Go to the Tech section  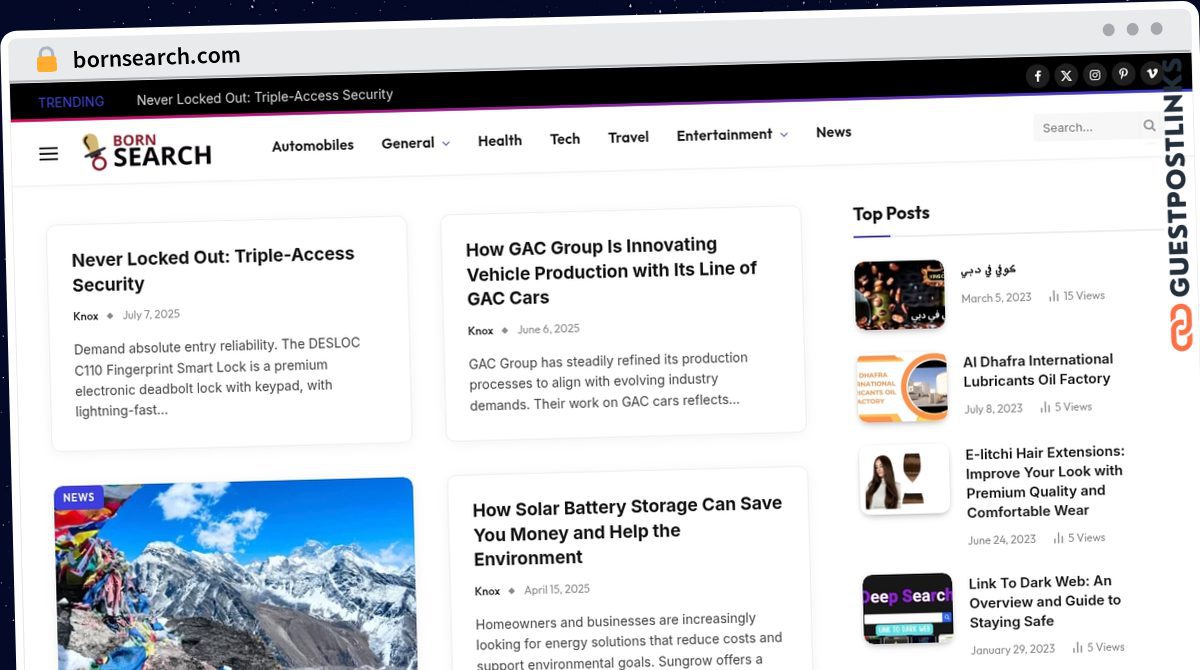(565, 139)
